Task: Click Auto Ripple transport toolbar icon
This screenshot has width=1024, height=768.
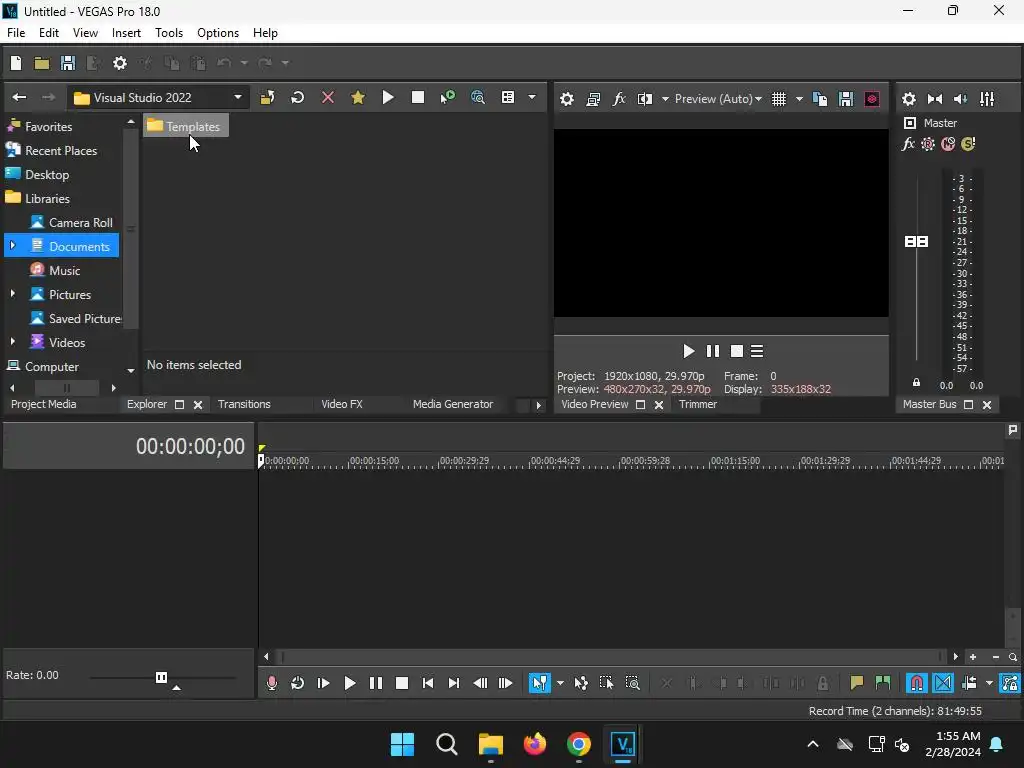Action: (x=969, y=683)
